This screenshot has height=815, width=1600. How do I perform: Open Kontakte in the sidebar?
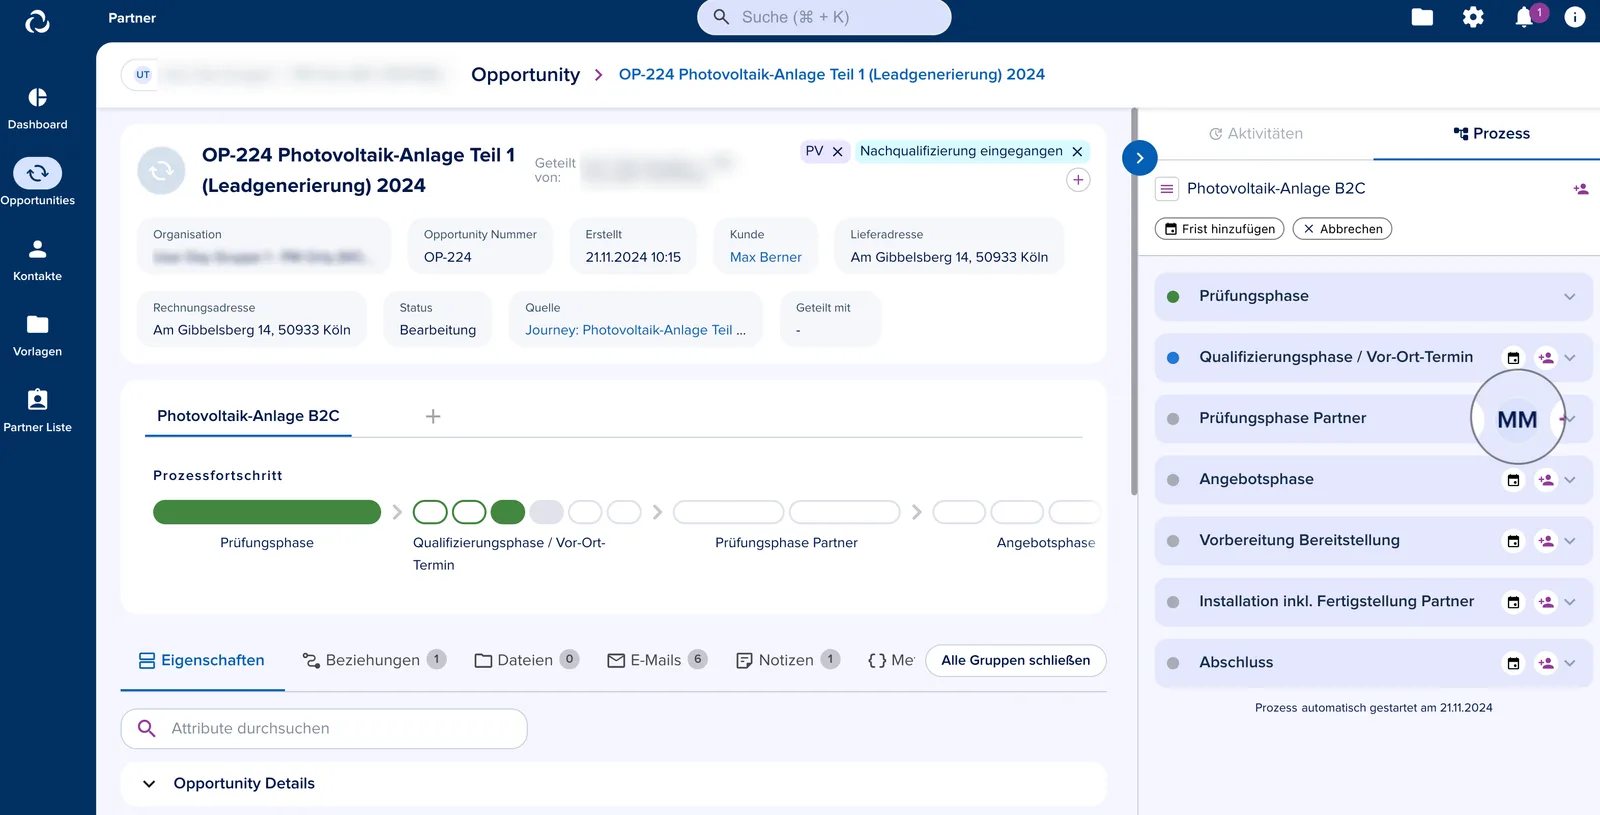click(38, 260)
